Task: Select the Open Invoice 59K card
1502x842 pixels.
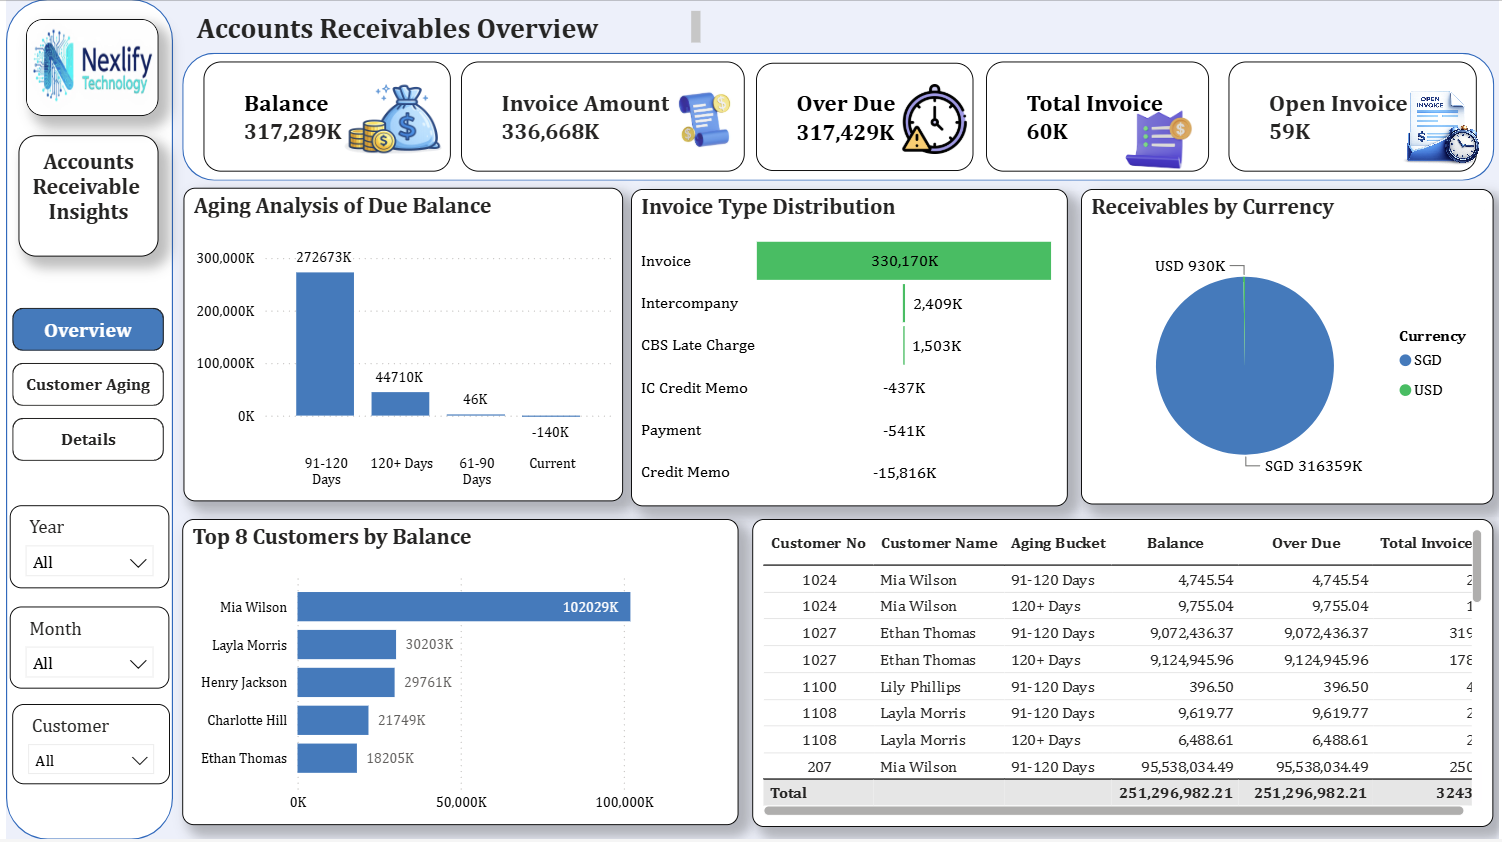Action: (1352, 117)
